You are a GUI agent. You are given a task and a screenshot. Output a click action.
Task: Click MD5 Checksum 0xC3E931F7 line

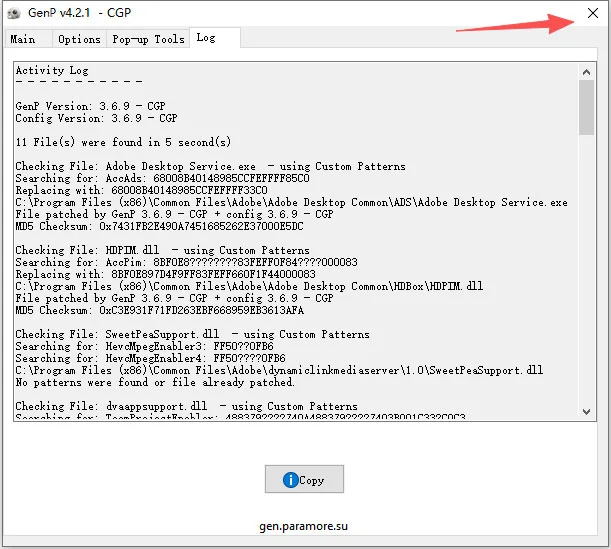160,311
